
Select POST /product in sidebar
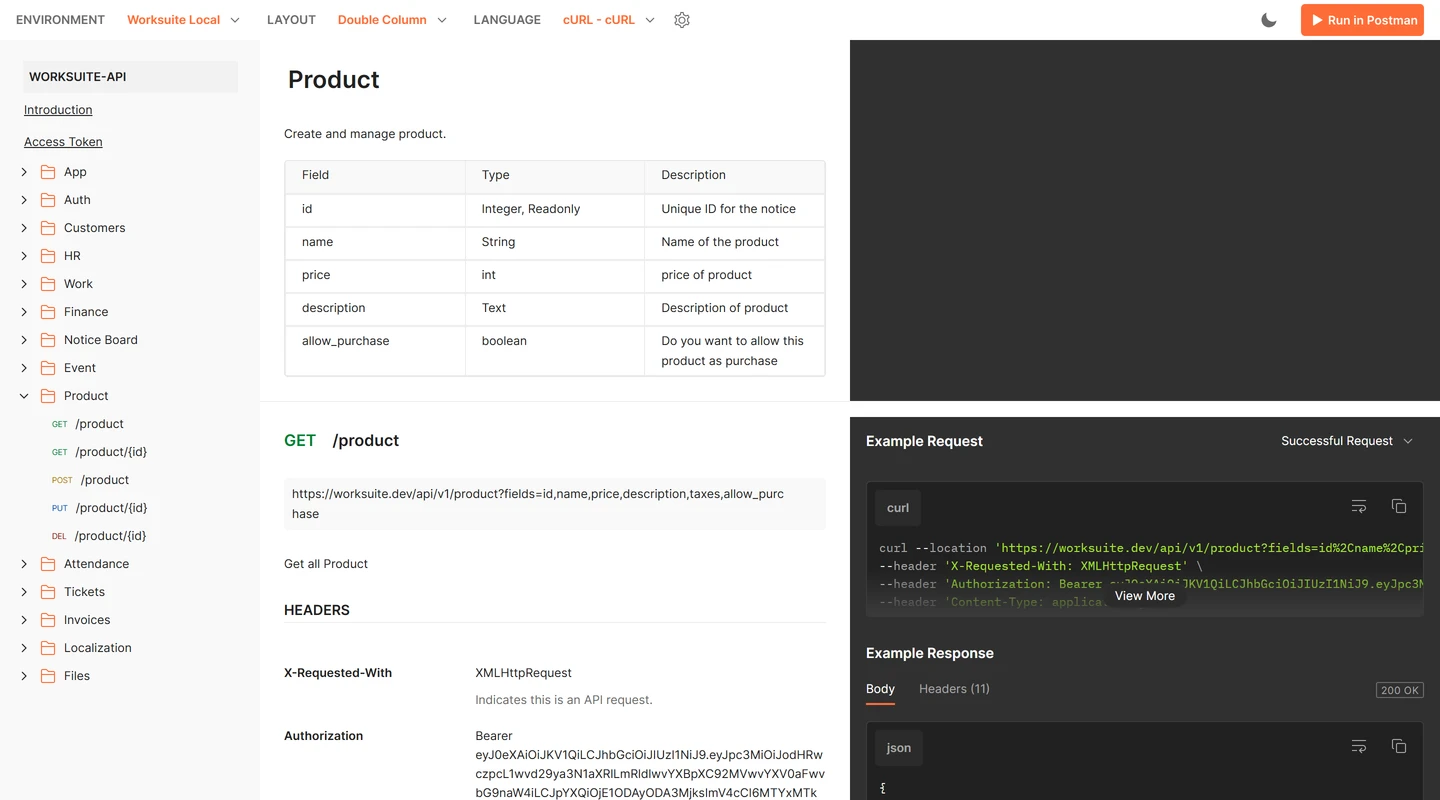(x=90, y=480)
